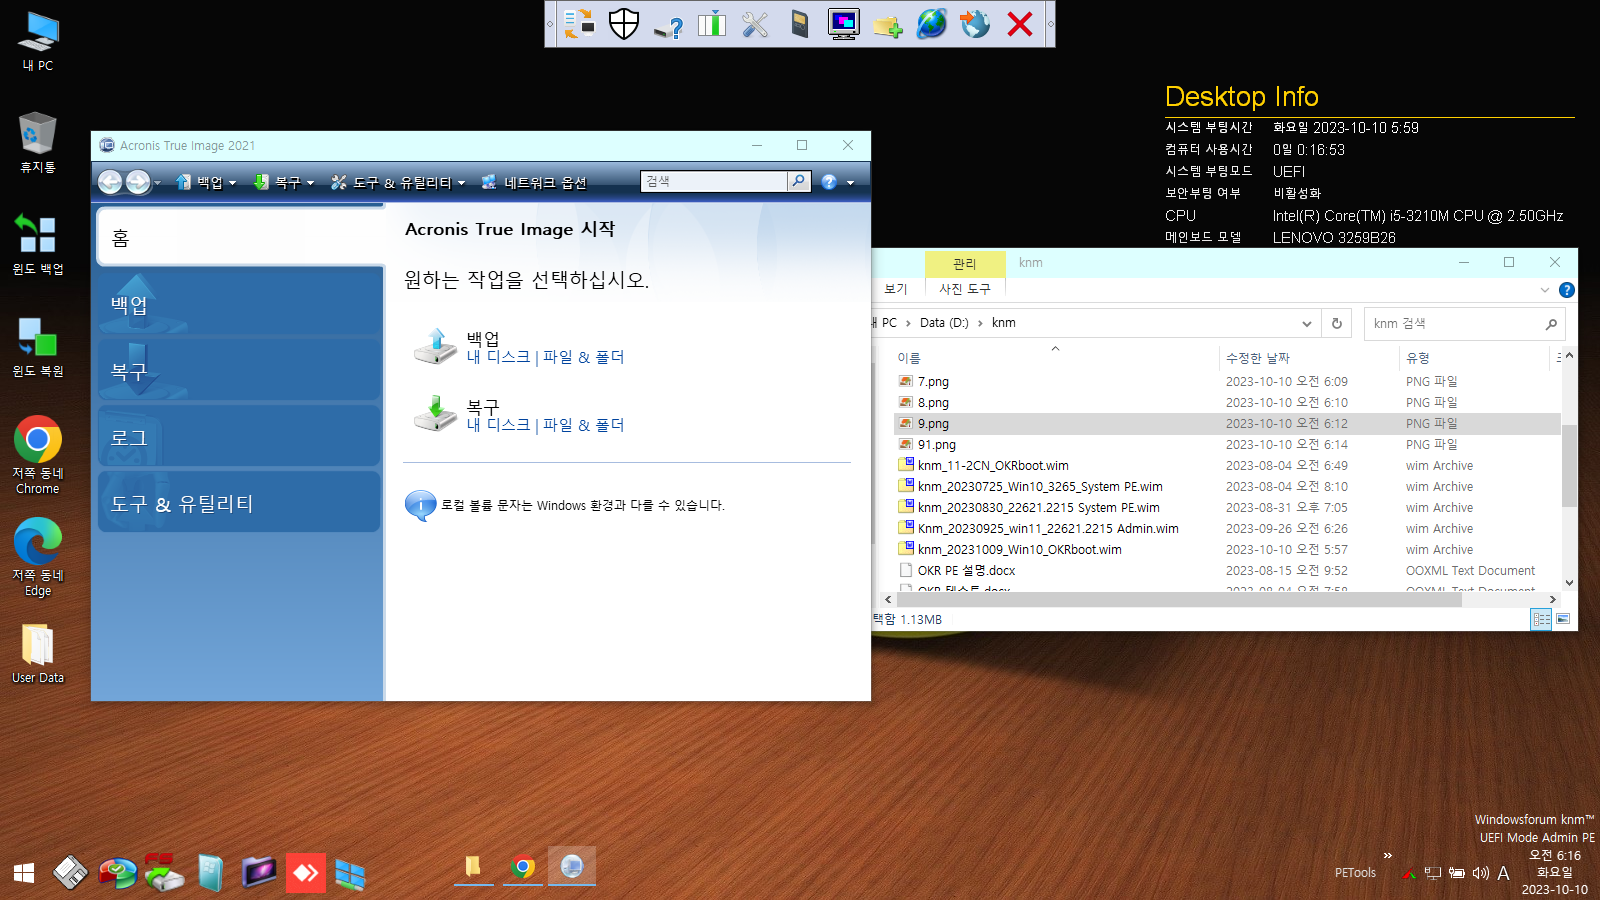1600x900 pixels.
Task: Click the folder with green plus icon
Action: [x=888, y=25]
